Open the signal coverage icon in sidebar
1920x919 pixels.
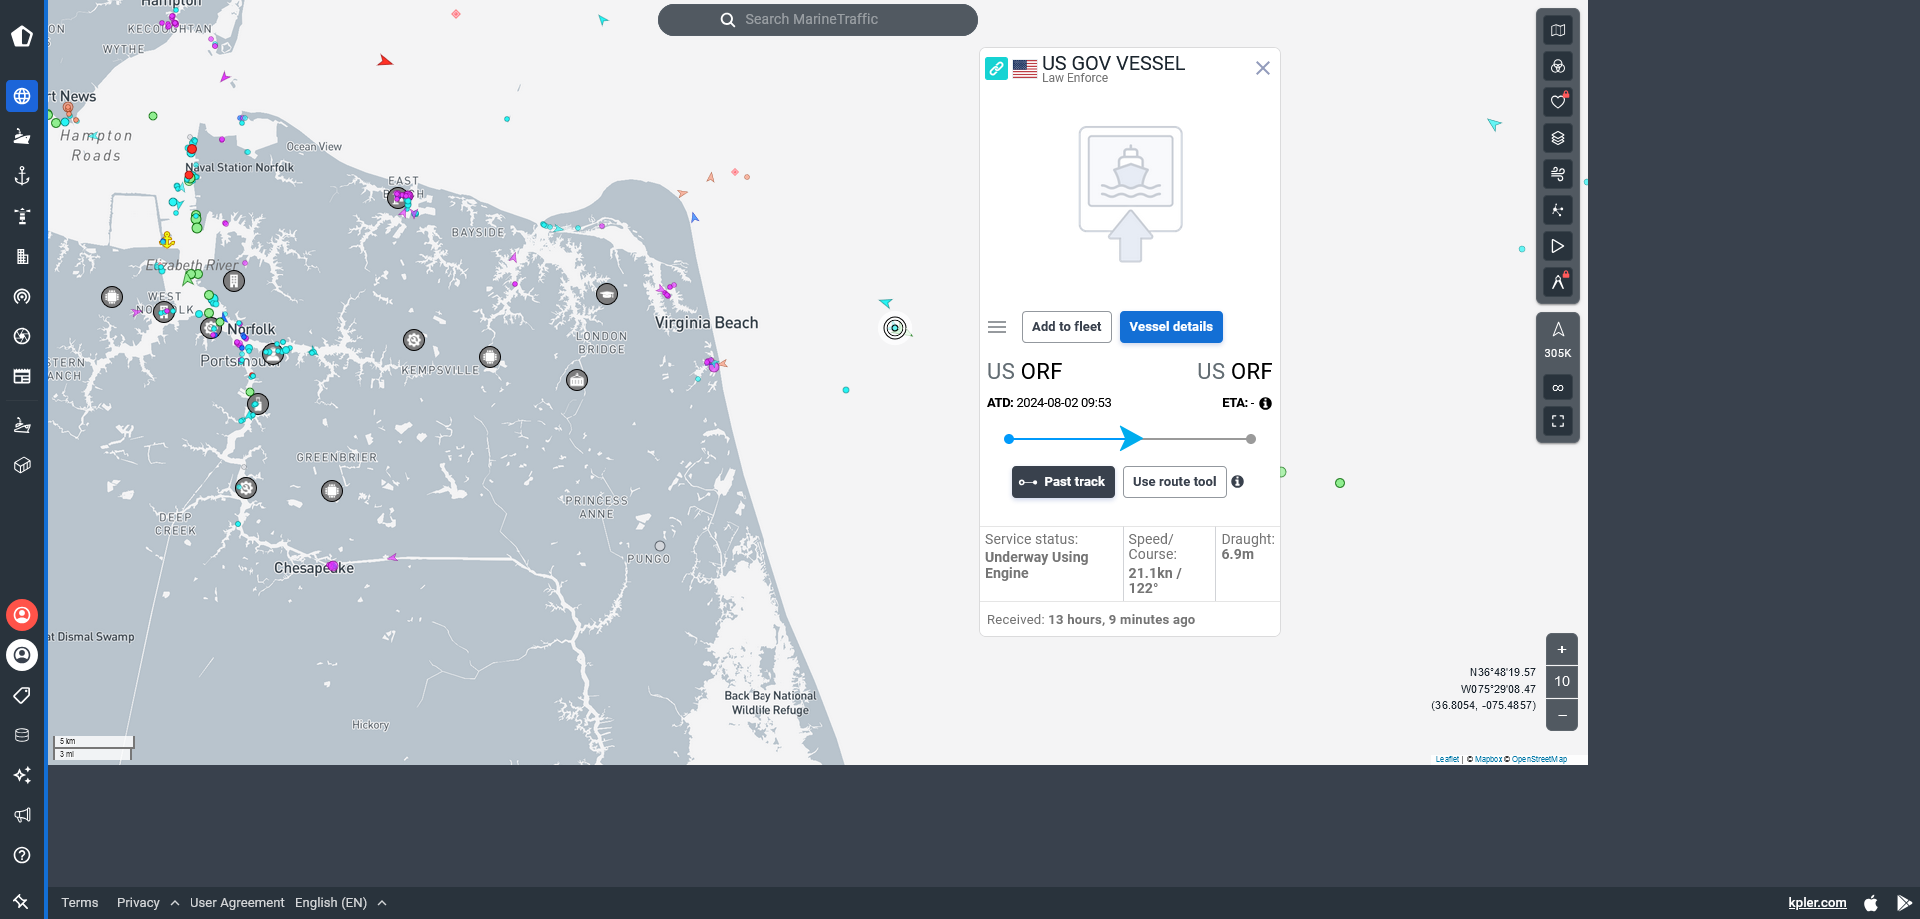(x=22, y=296)
